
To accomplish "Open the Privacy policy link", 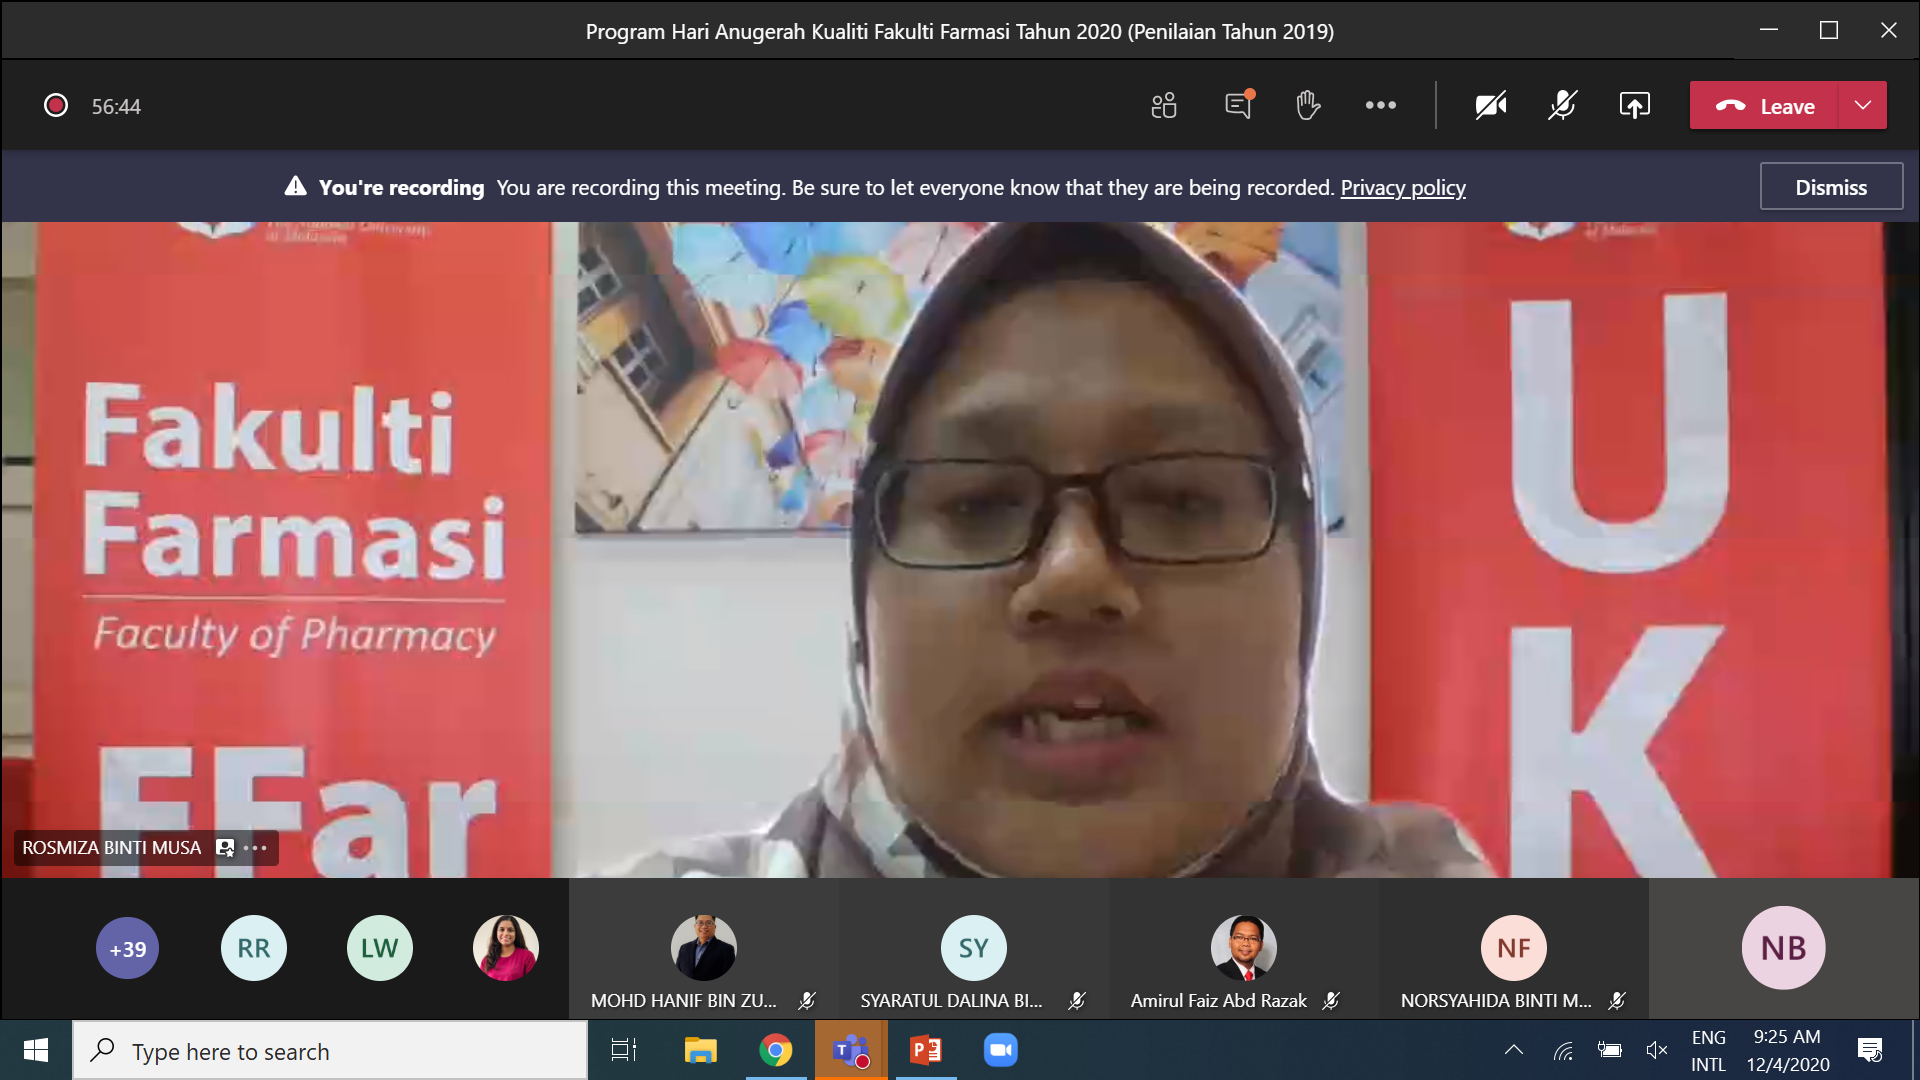I will pos(1402,188).
